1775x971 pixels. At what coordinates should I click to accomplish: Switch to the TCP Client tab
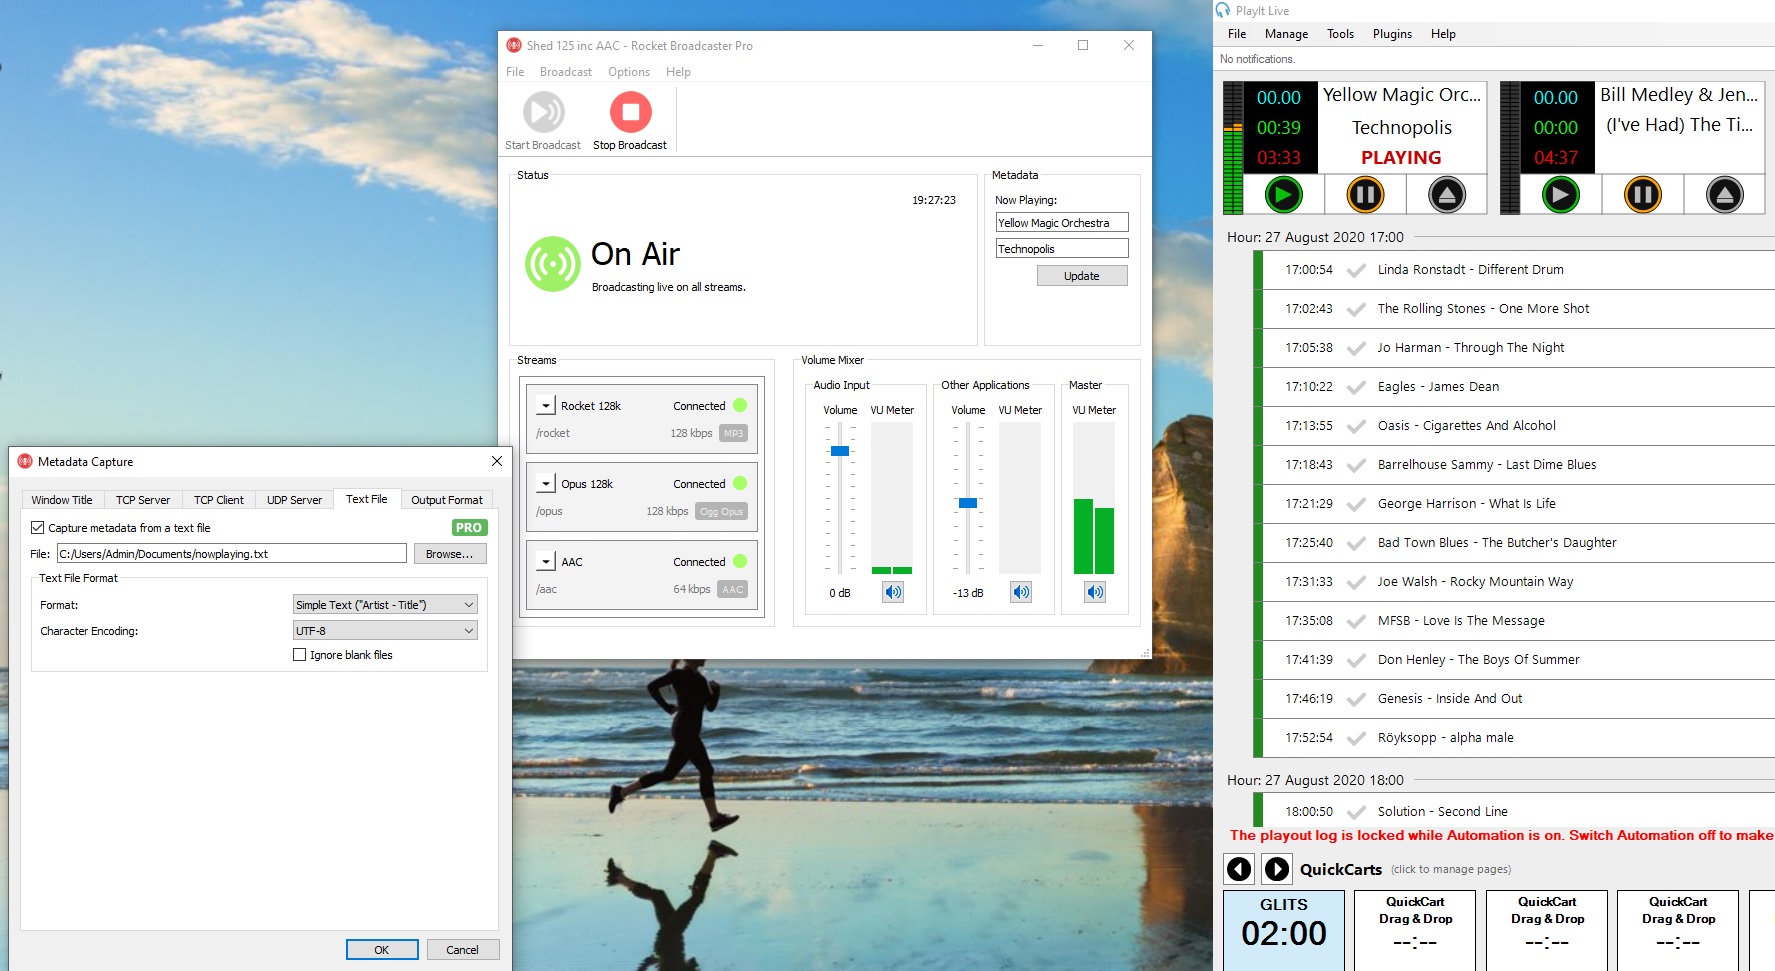click(218, 500)
